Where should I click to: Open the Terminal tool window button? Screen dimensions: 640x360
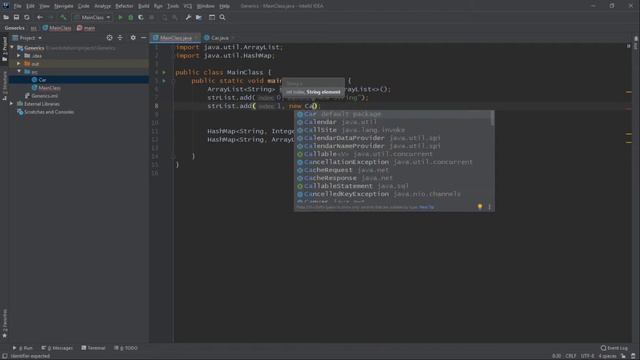pos(93,348)
